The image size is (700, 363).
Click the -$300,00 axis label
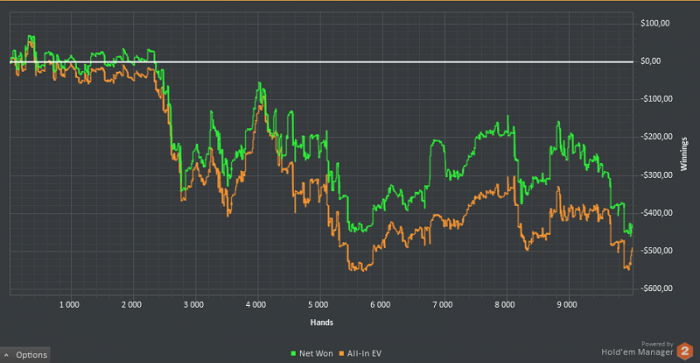(x=656, y=175)
